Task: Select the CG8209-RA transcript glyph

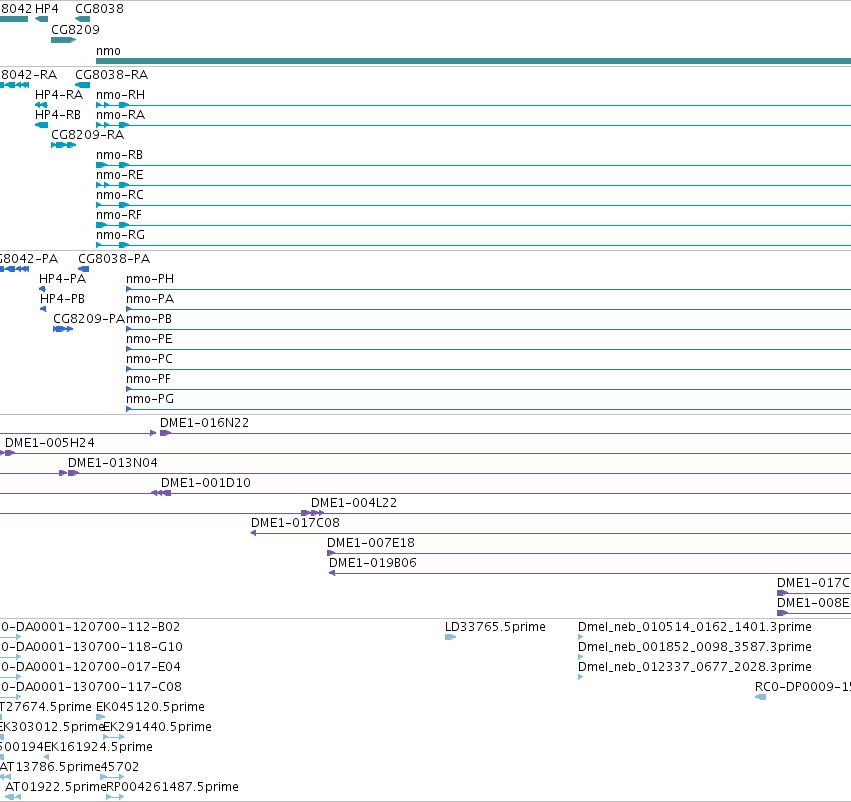Action: click(63, 145)
